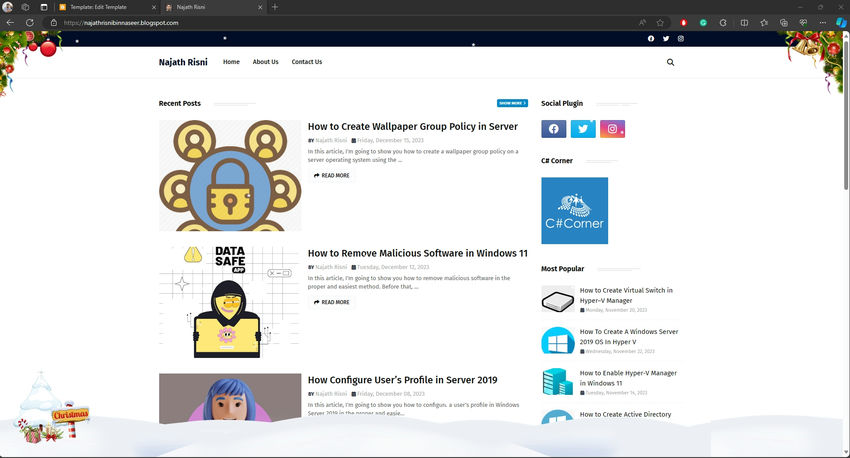Open the Instagram icon in the top bar
The height and width of the screenshot is (458, 850).
[x=681, y=38]
